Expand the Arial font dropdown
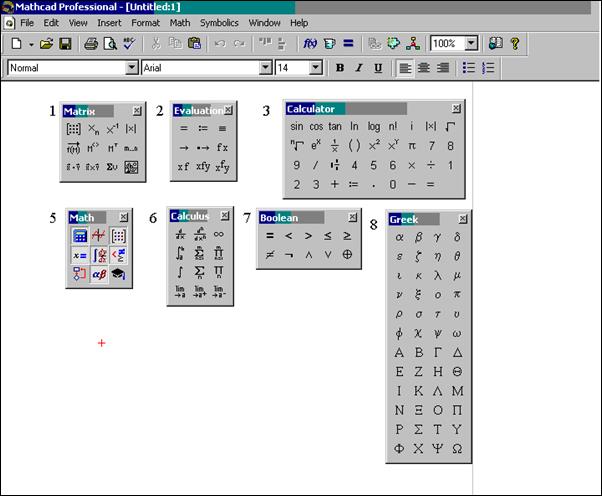 [x=265, y=68]
